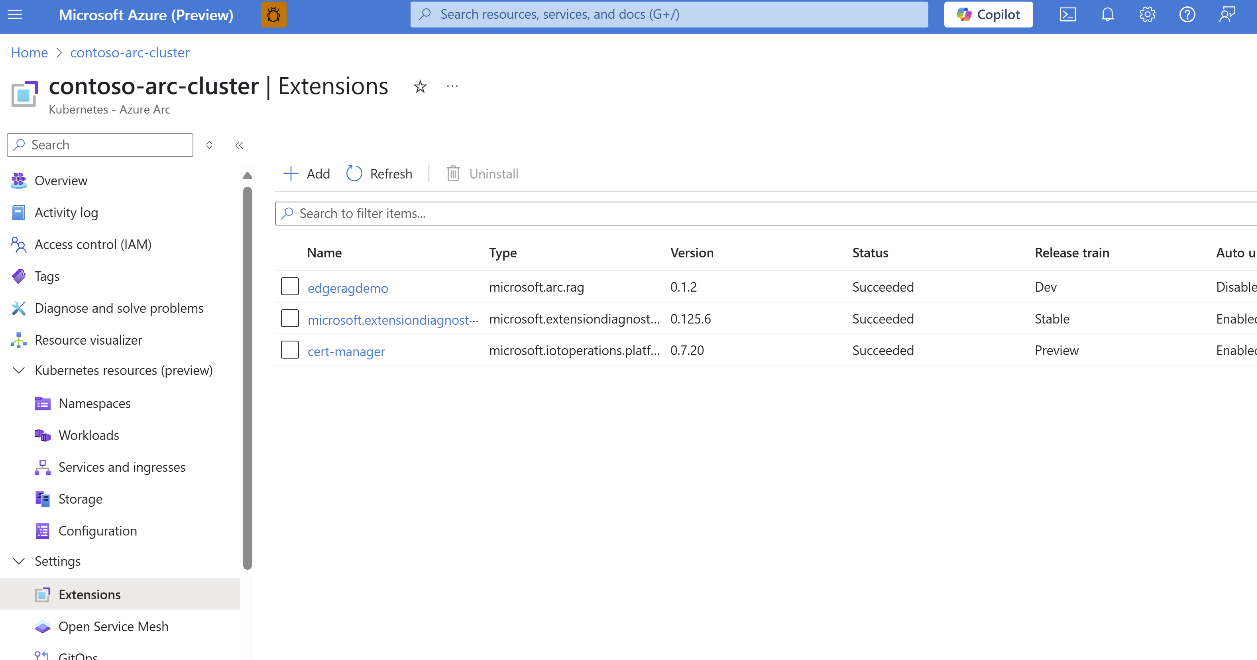Open Tags in the sidebar
The height and width of the screenshot is (660, 1257).
[47, 277]
